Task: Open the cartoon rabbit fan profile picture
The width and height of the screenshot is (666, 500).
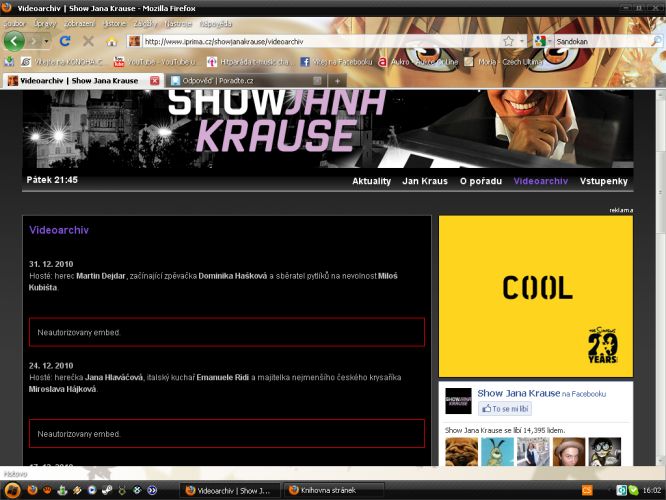Action: tap(497, 452)
